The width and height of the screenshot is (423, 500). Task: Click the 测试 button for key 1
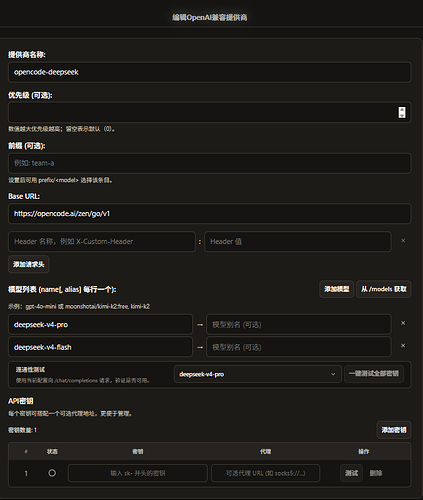point(351,473)
